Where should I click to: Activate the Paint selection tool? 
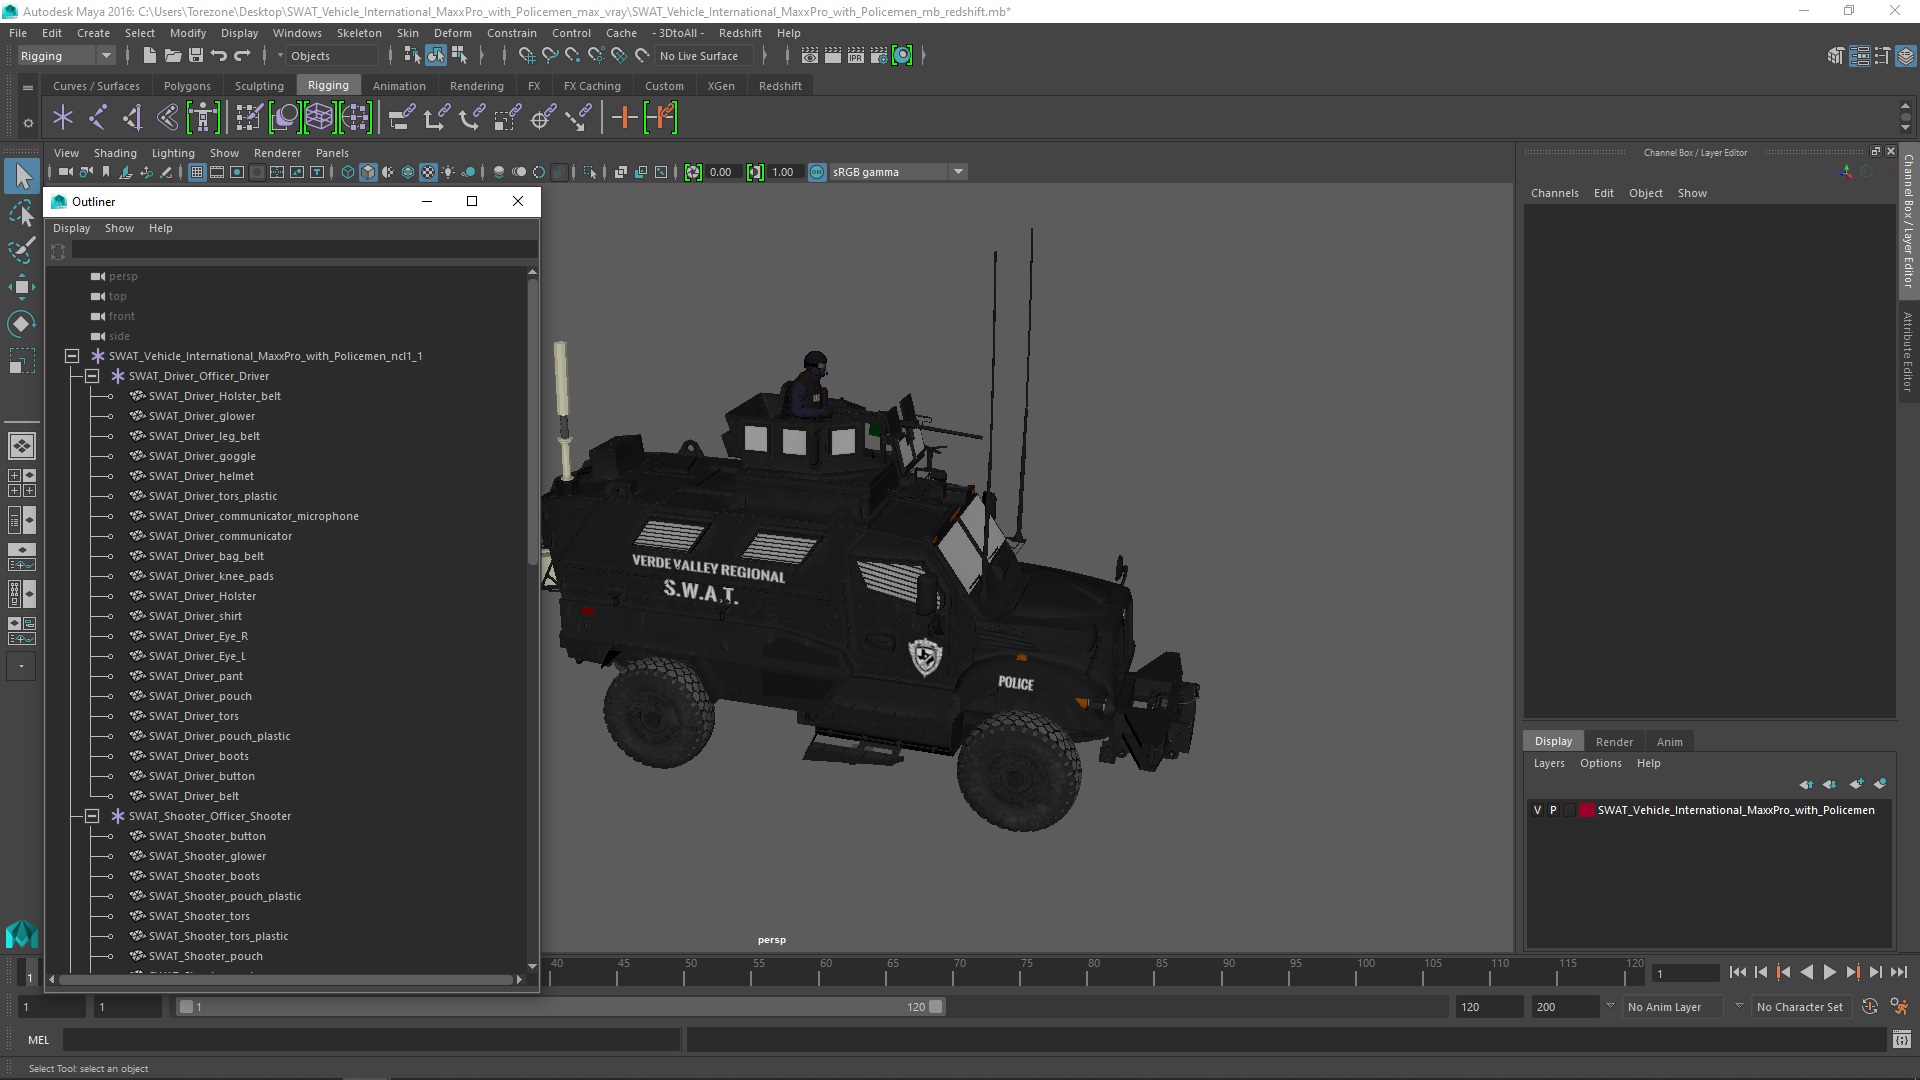click(22, 250)
